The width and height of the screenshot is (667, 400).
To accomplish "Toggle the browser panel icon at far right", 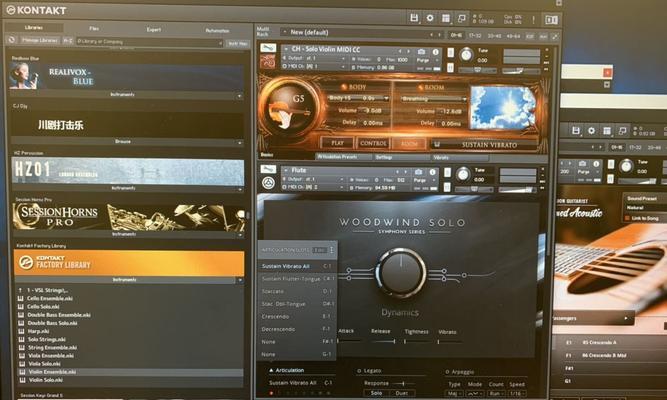I will 551,20.
